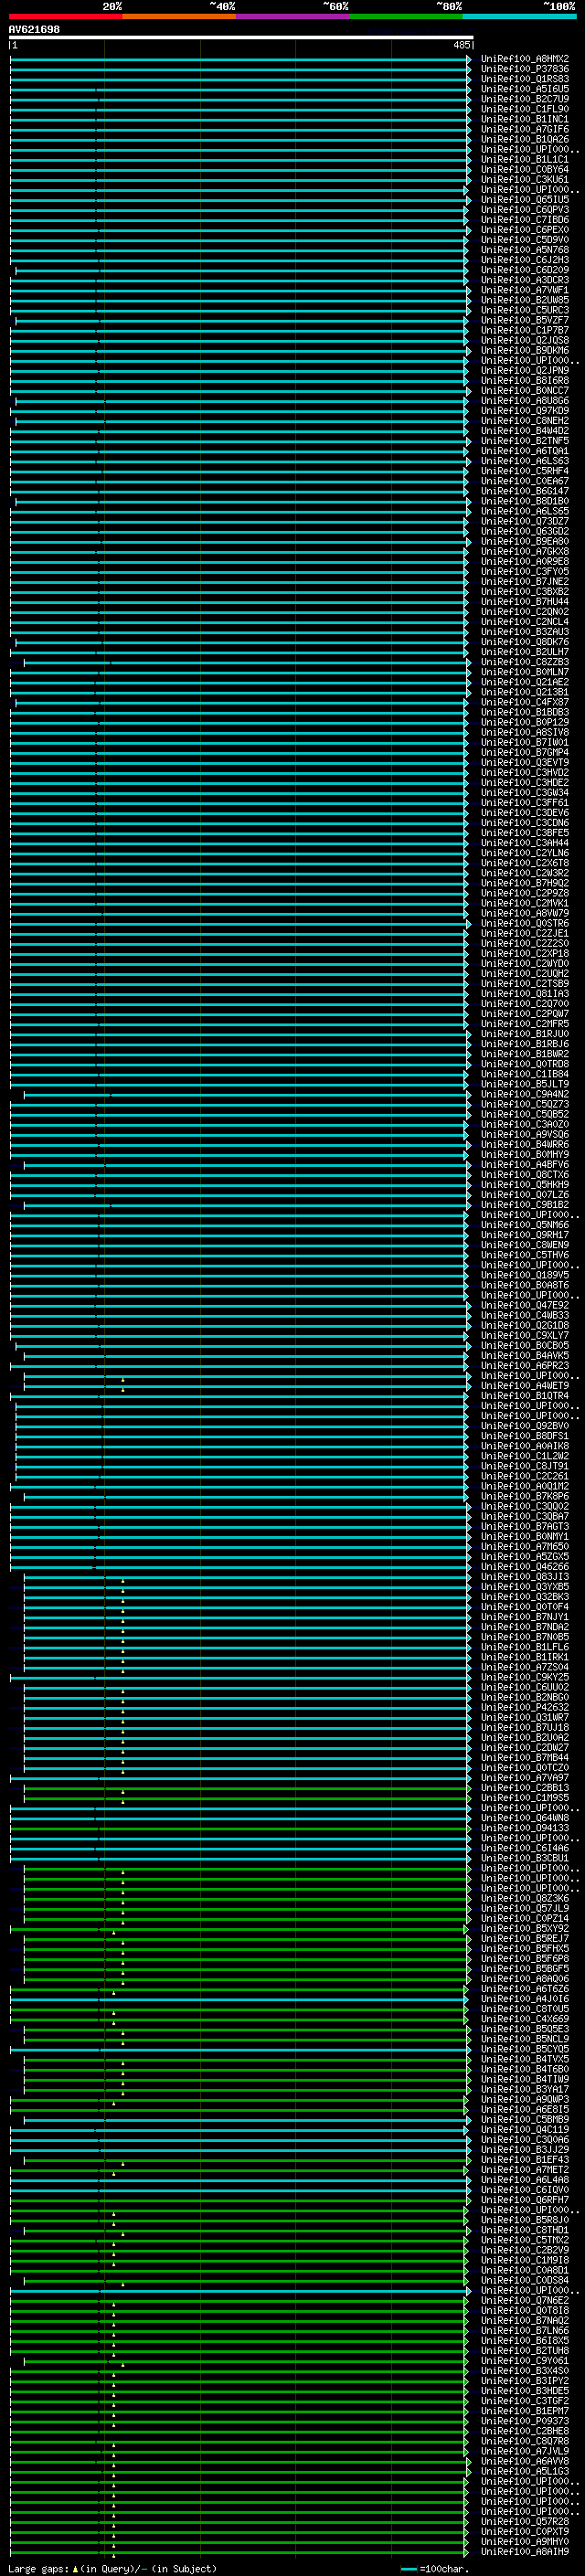Open hit UniRef100_A9MHY0
The image size is (585, 2576).
coord(524,2541)
